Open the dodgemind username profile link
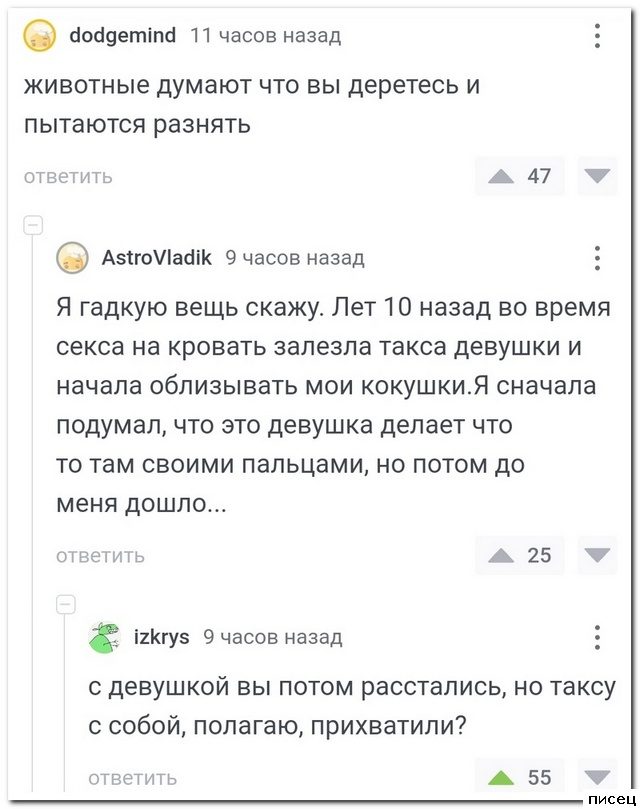The height and width of the screenshot is (809, 640). coord(124,37)
